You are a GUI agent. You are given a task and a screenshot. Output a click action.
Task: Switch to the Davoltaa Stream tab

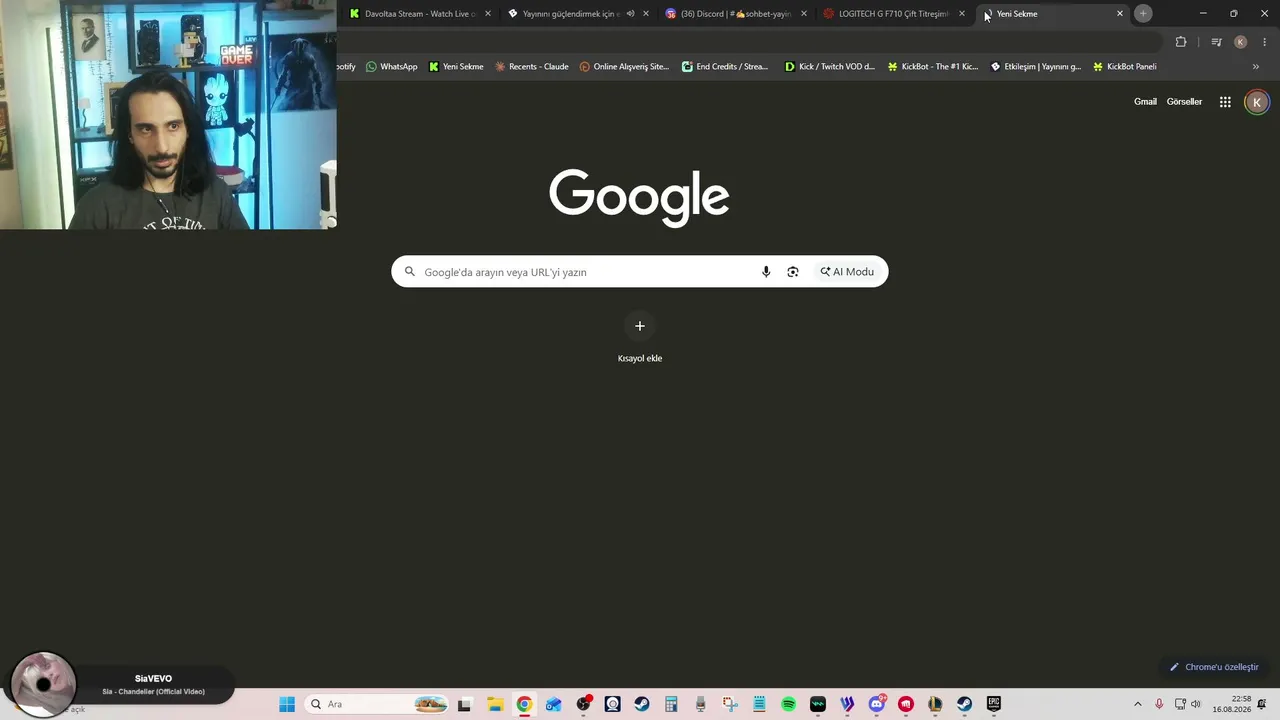(x=420, y=14)
